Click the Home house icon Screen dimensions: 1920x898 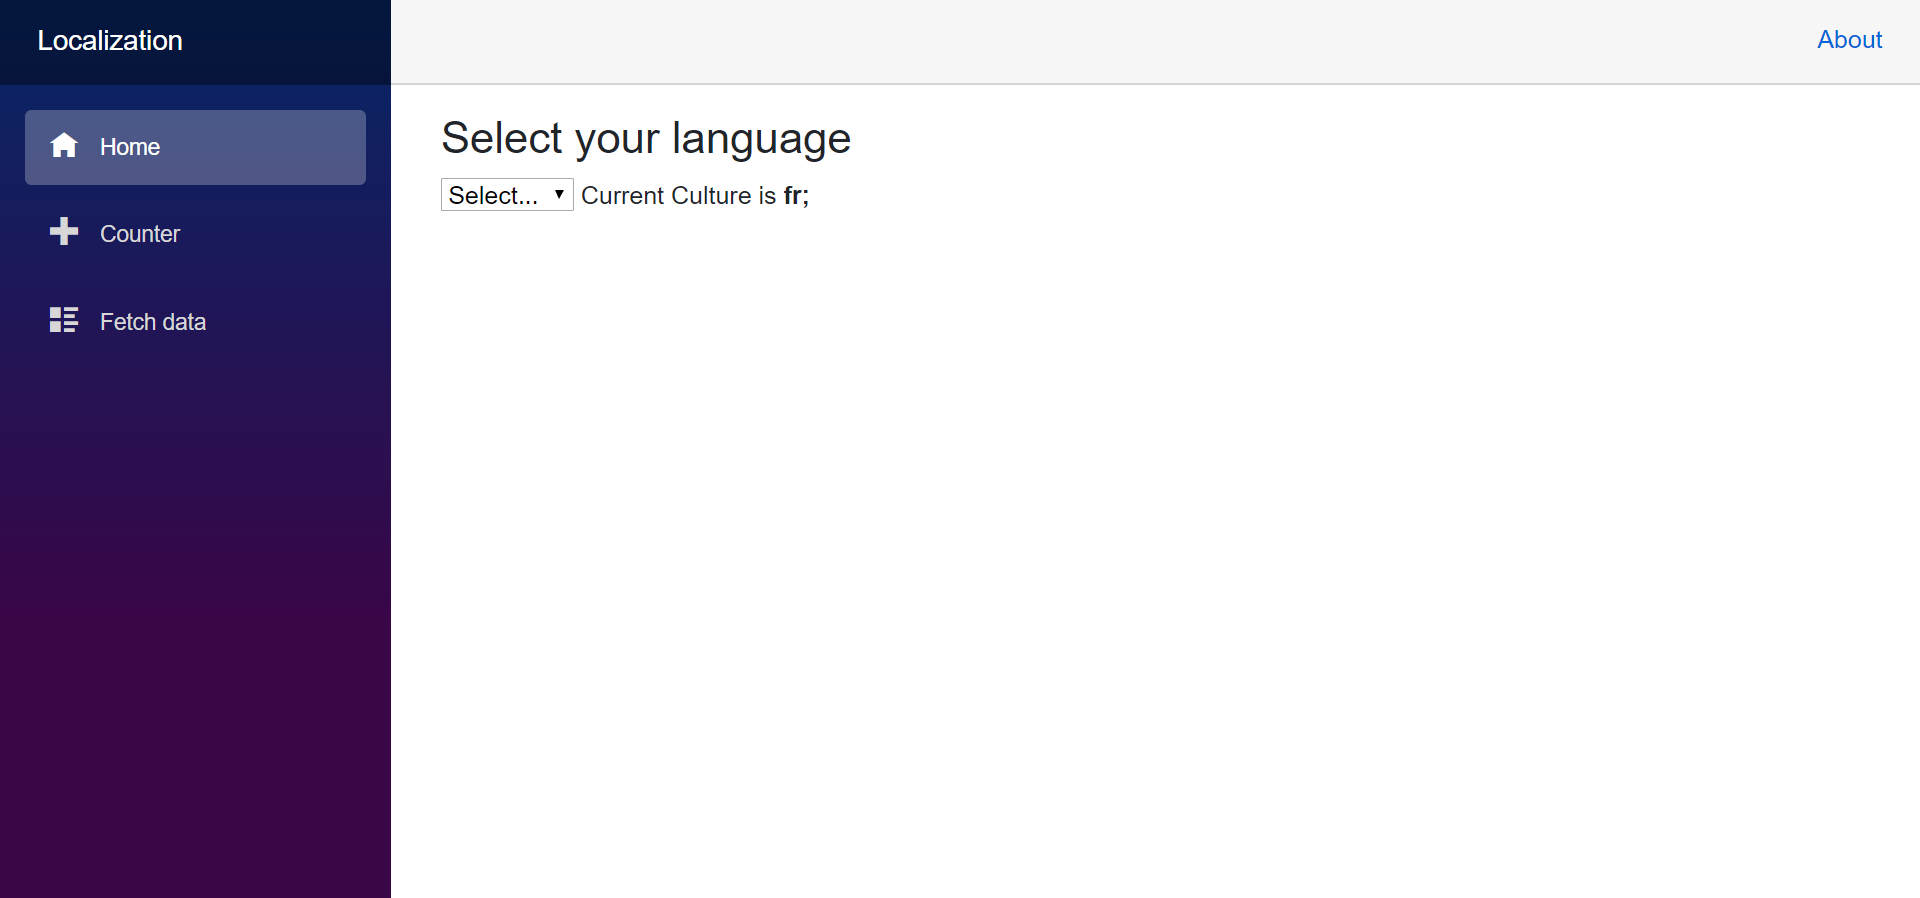(64, 146)
